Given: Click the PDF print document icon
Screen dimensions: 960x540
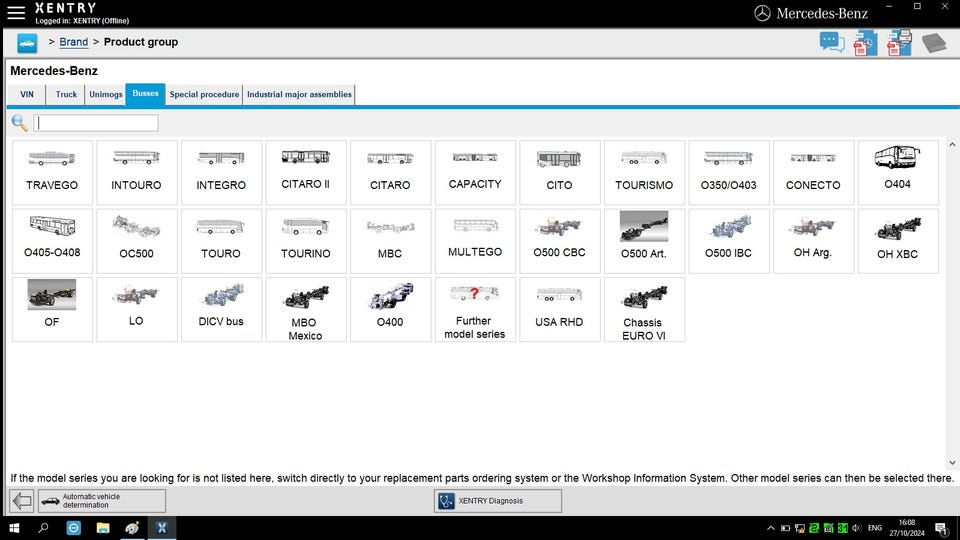Looking at the screenshot, I should pyautogui.click(x=899, y=43).
